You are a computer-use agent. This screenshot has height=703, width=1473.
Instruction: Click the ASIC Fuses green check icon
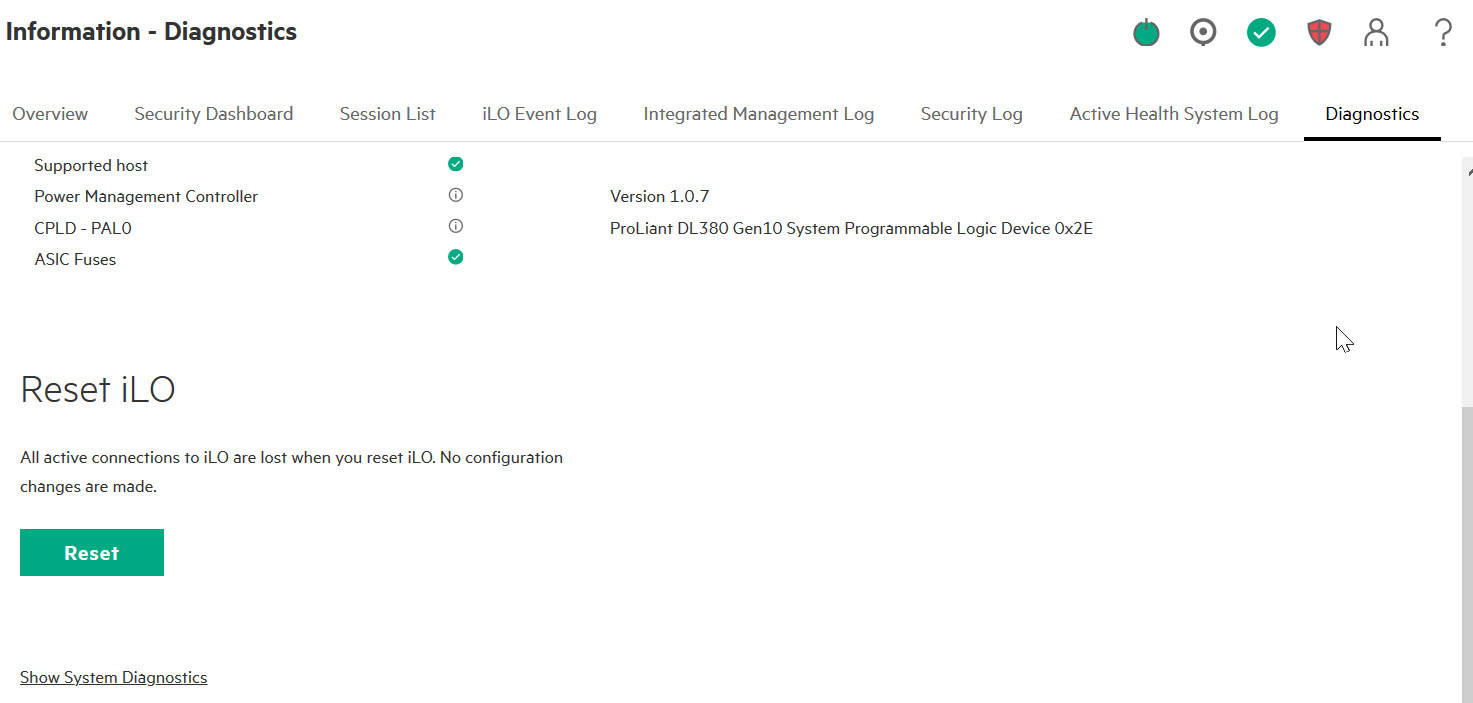click(x=456, y=258)
